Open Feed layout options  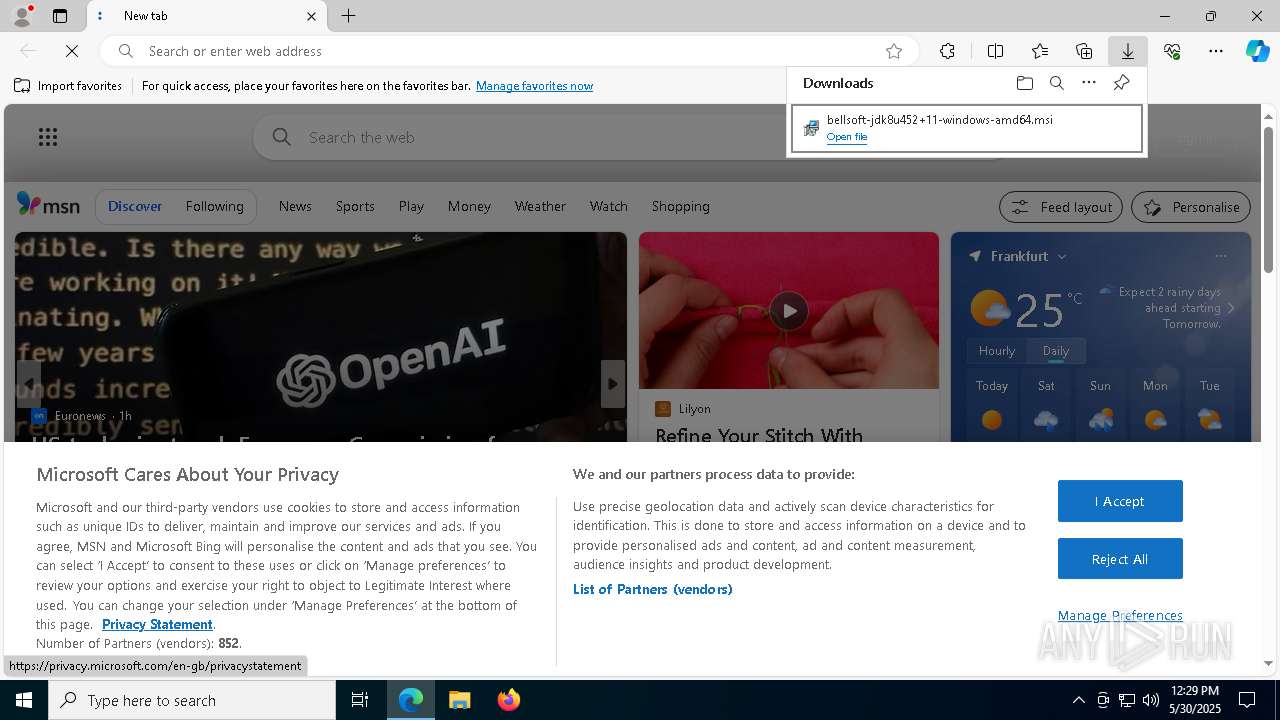(x=1061, y=207)
